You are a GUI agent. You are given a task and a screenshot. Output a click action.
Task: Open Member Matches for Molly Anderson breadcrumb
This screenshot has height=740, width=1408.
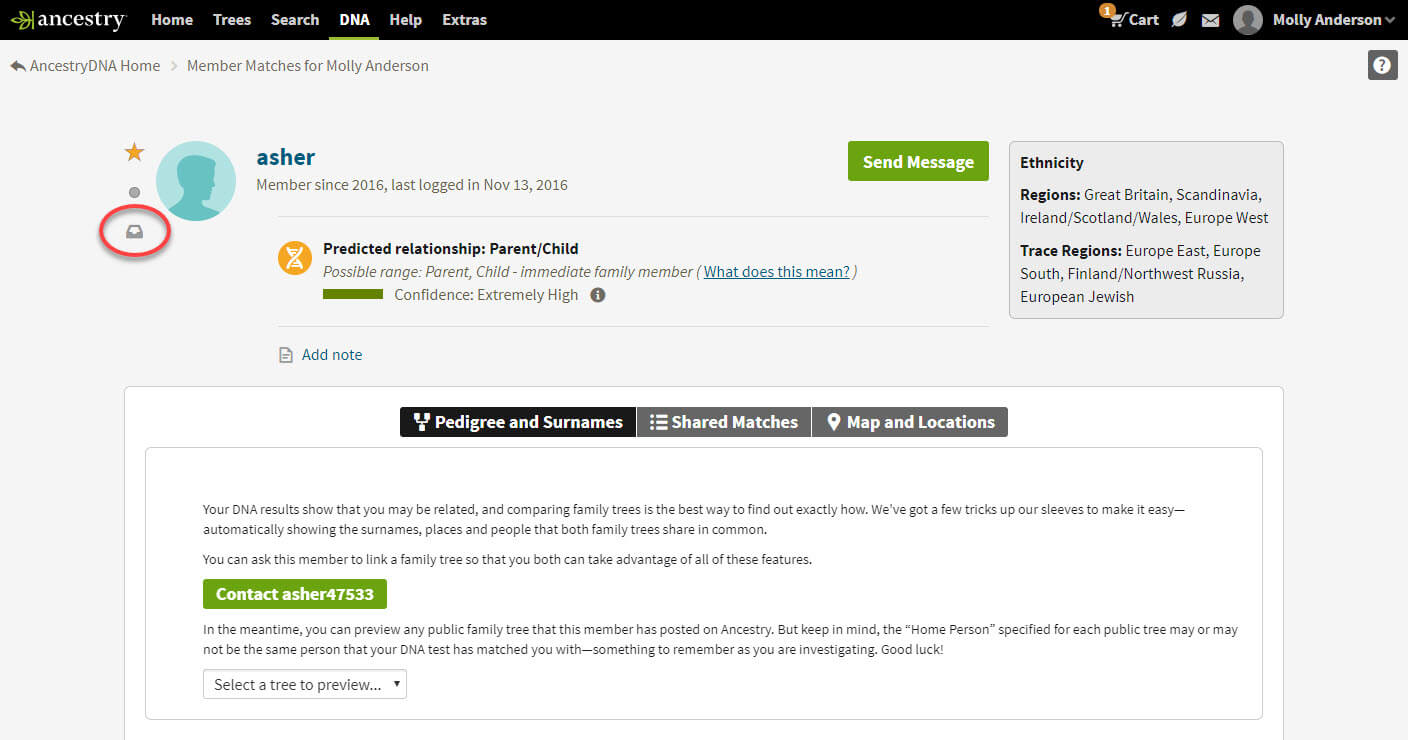coord(308,66)
